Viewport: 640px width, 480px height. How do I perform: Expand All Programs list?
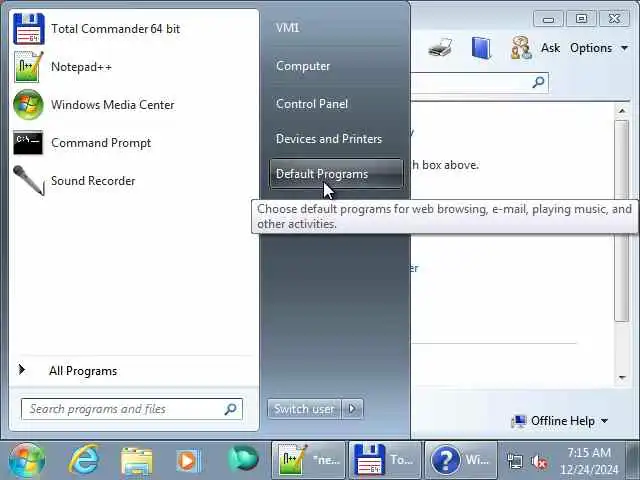tap(134, 371)
